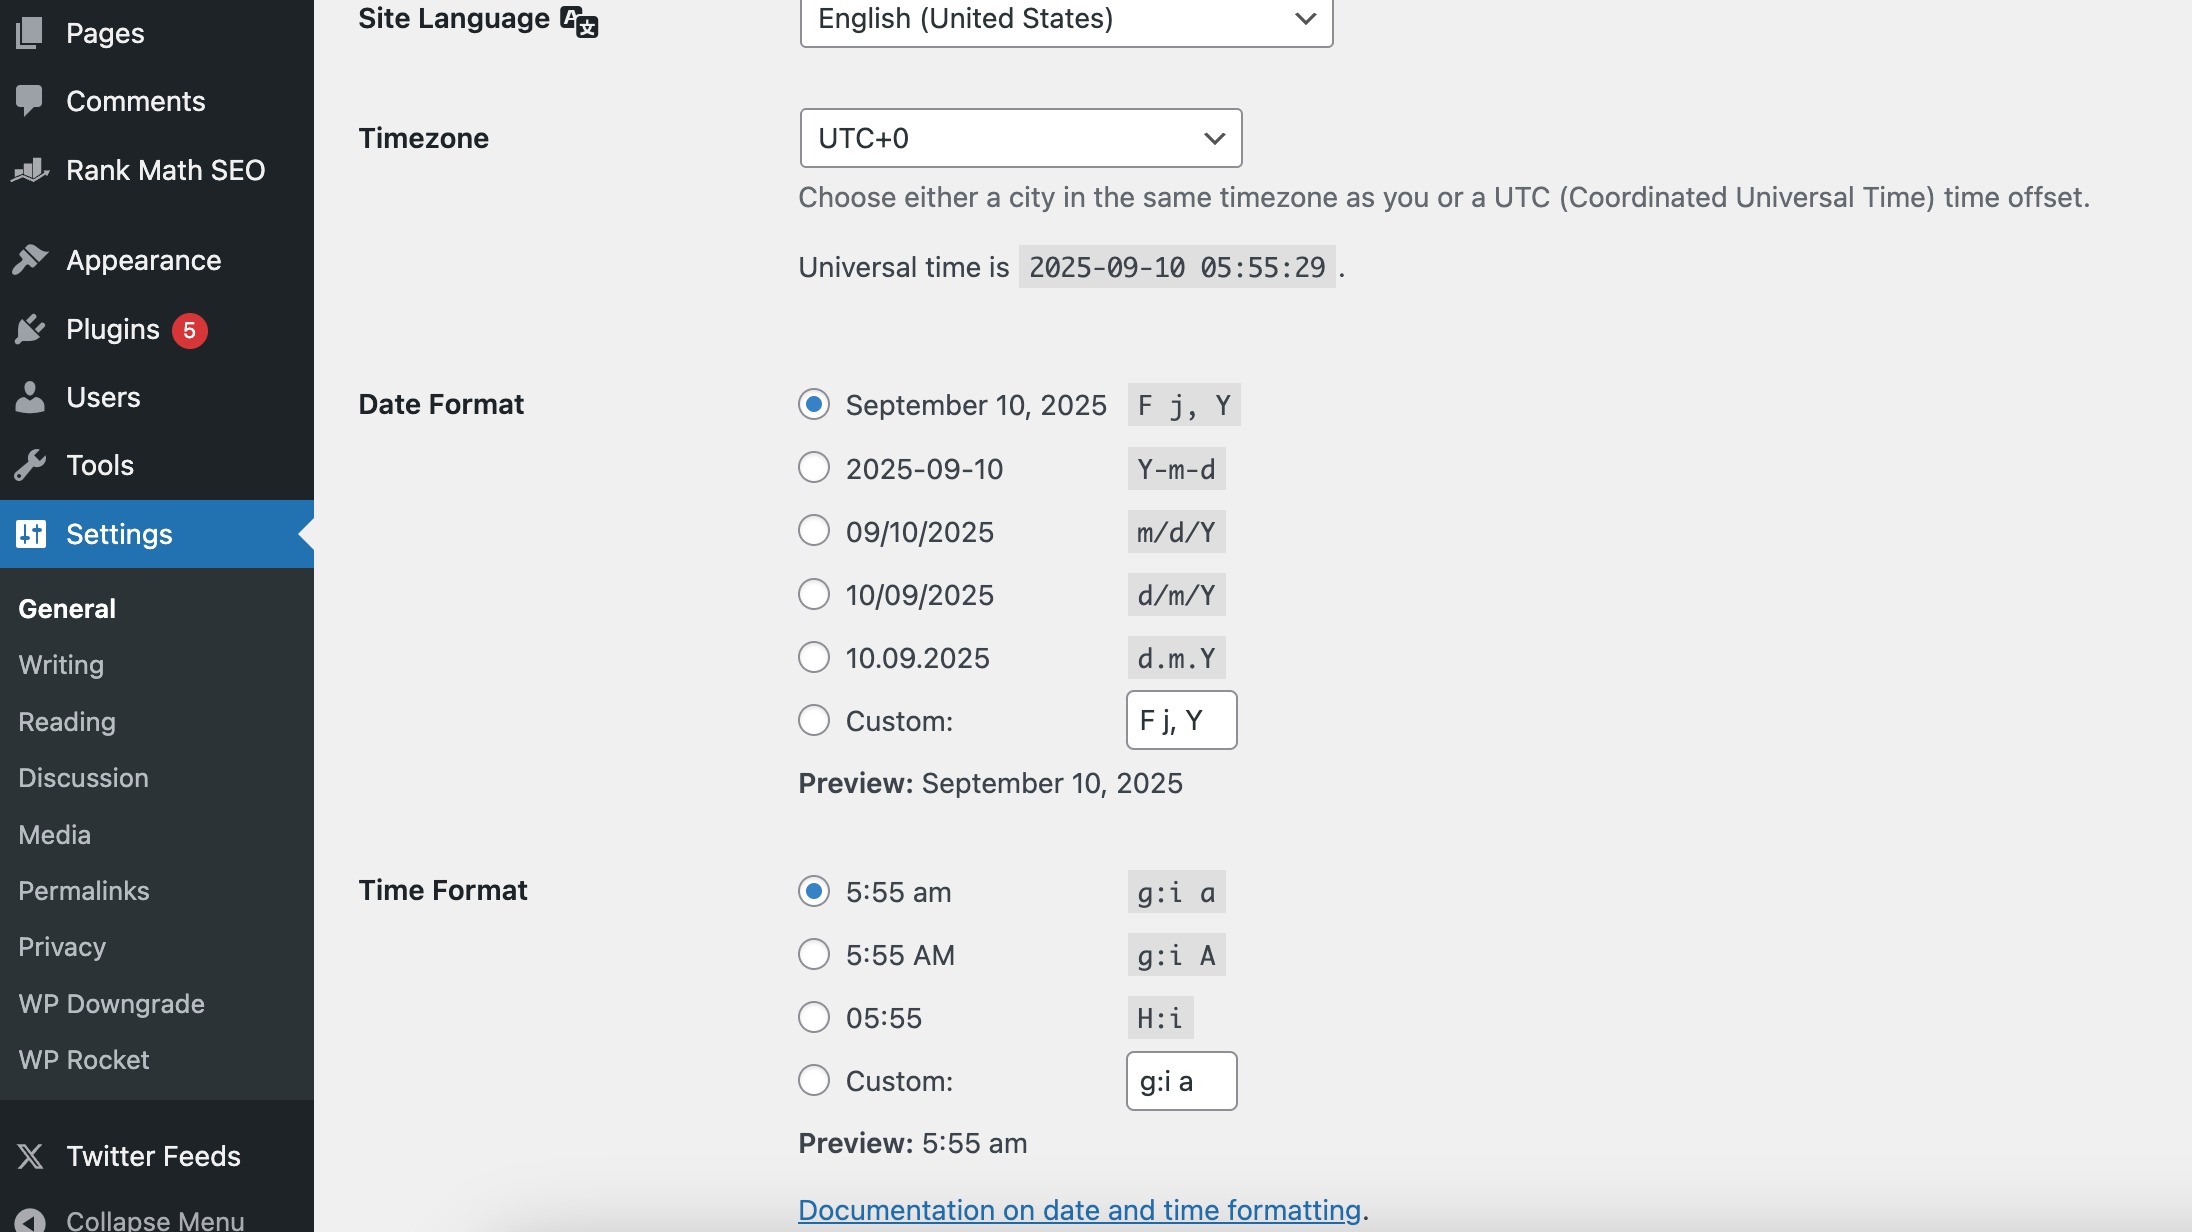Image resolution: width=2192 pixels, height=1232 pixels.
Task: Select the 2025-09-10 date format radio
Action: pos(814,468)
